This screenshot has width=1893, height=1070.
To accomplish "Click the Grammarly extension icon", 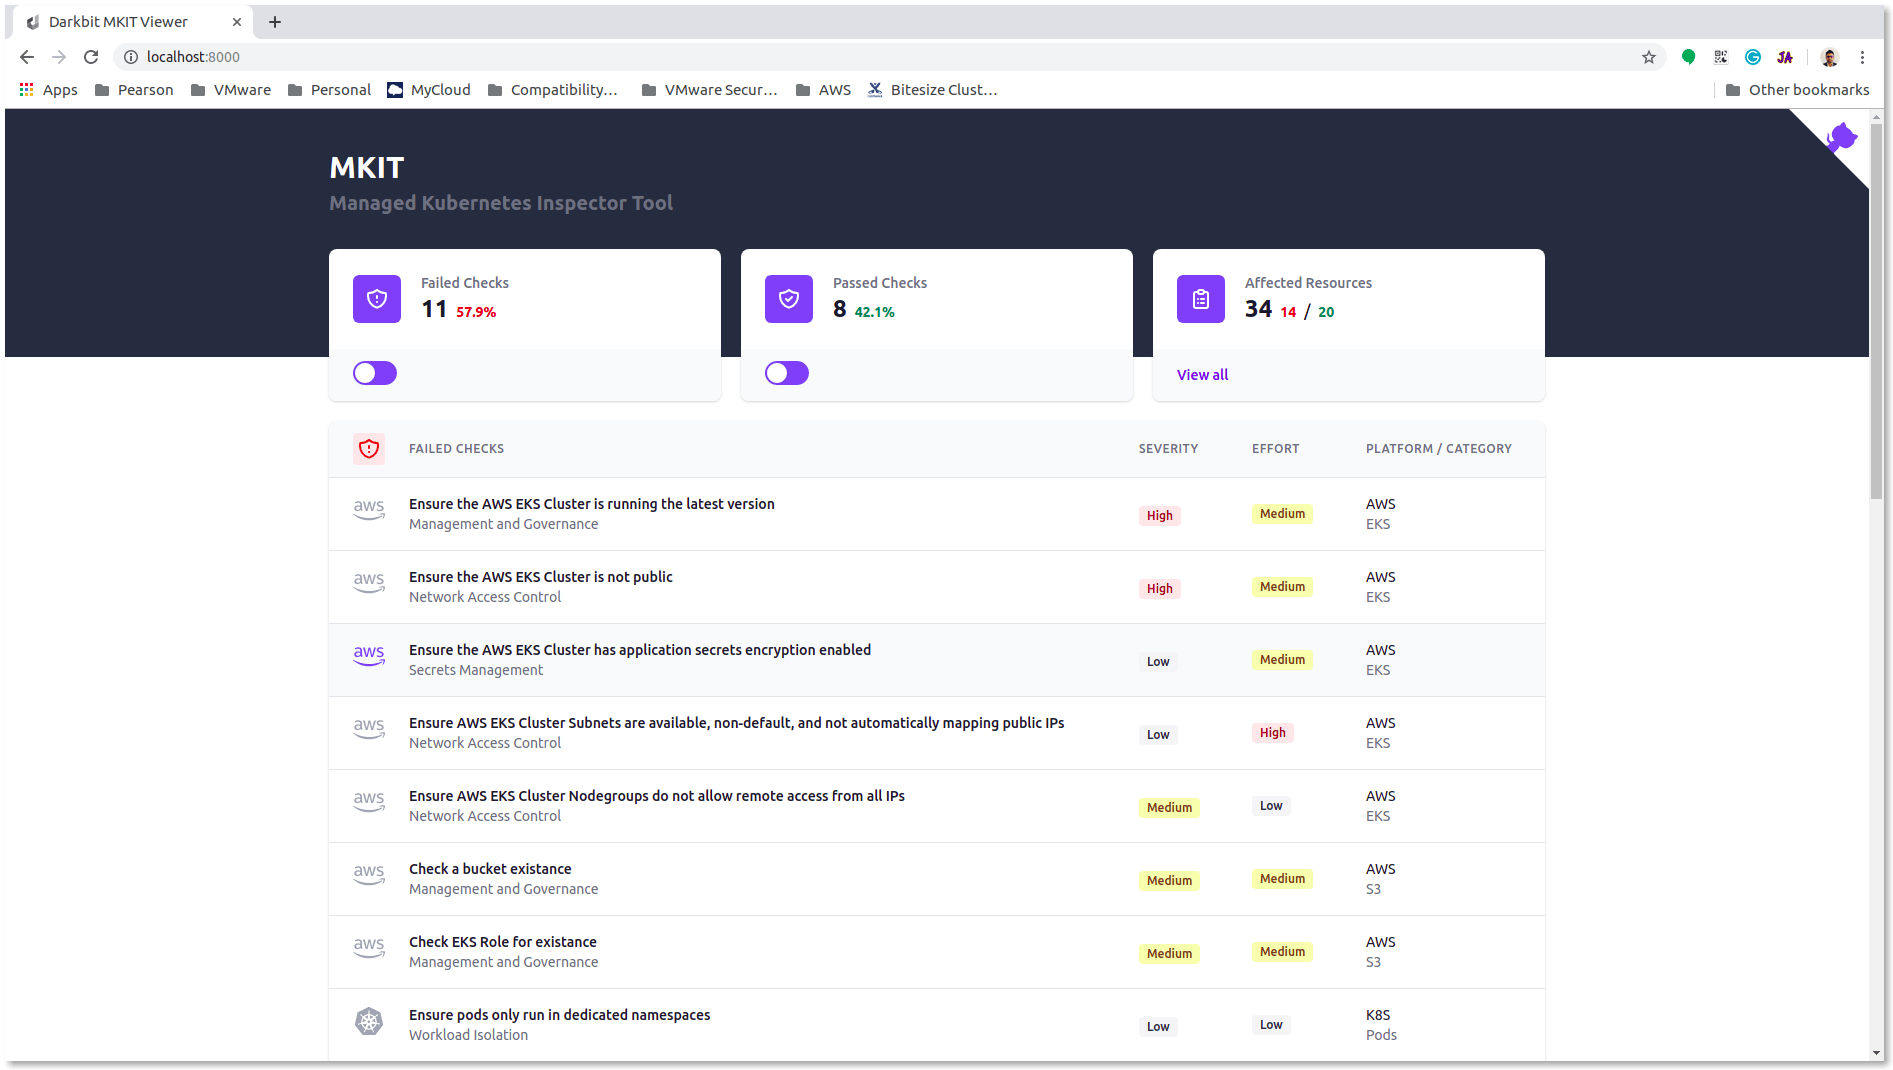I will (1752, 57).
